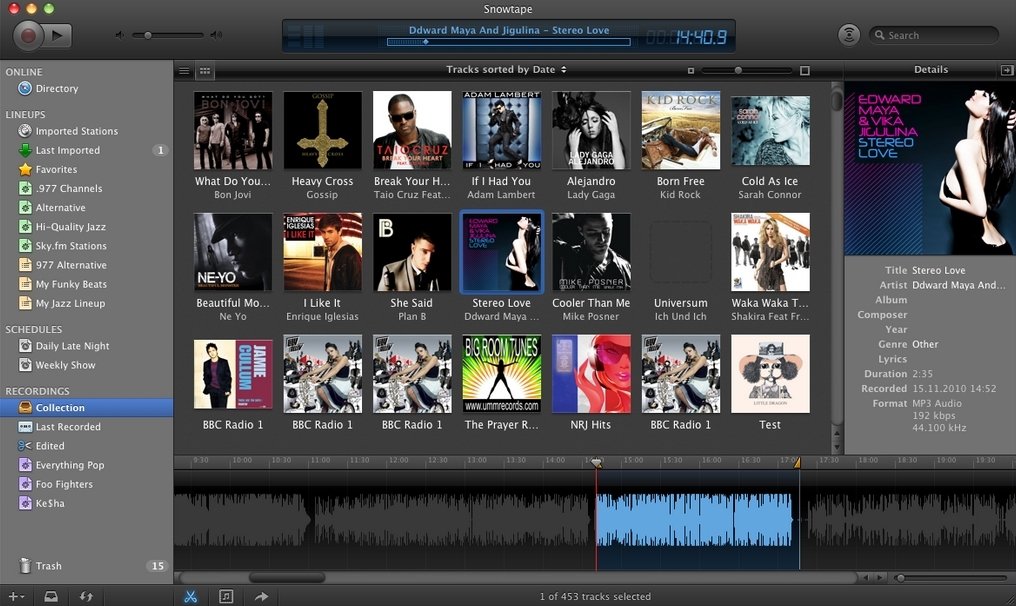Viewport: 1016px width, 606px height.
Task: Click the music note artwork icon
Action: pos(225,596)
